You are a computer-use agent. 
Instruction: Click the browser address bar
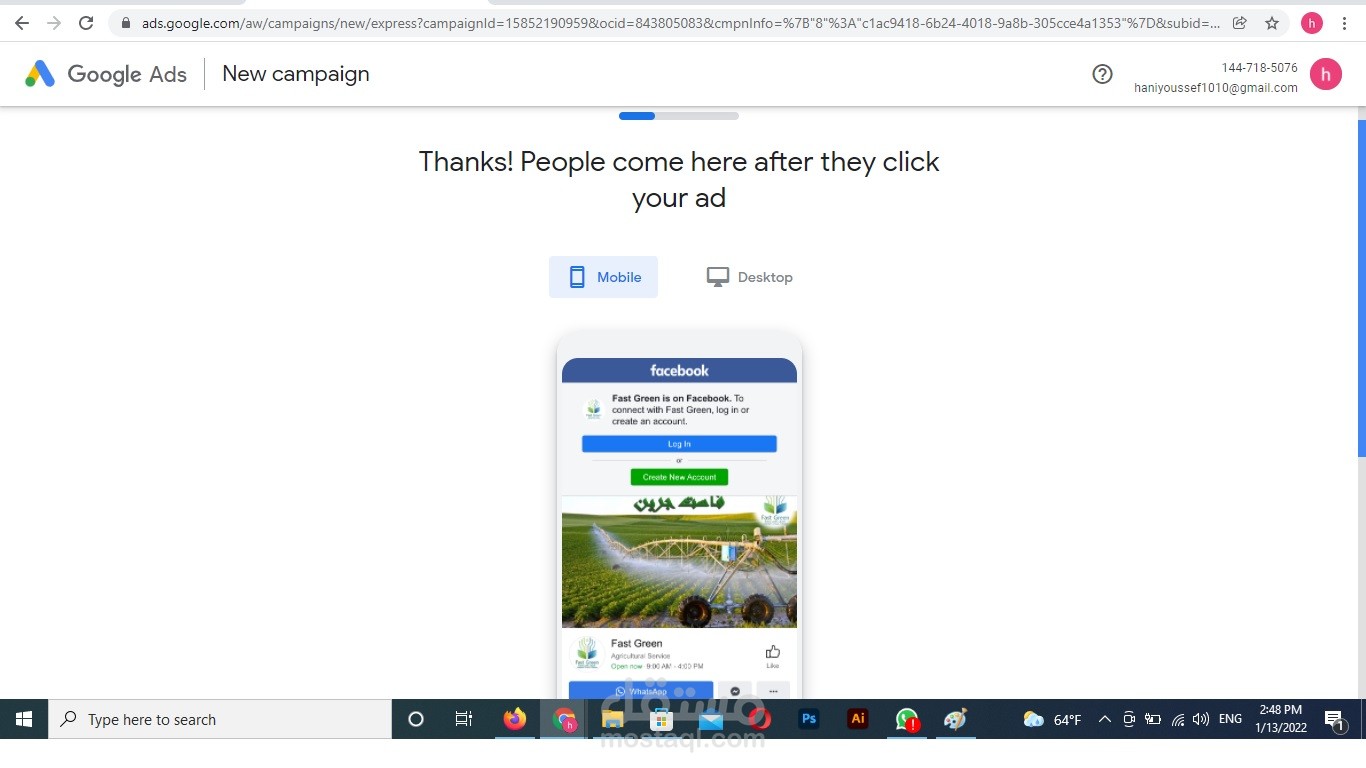[600, 22]
